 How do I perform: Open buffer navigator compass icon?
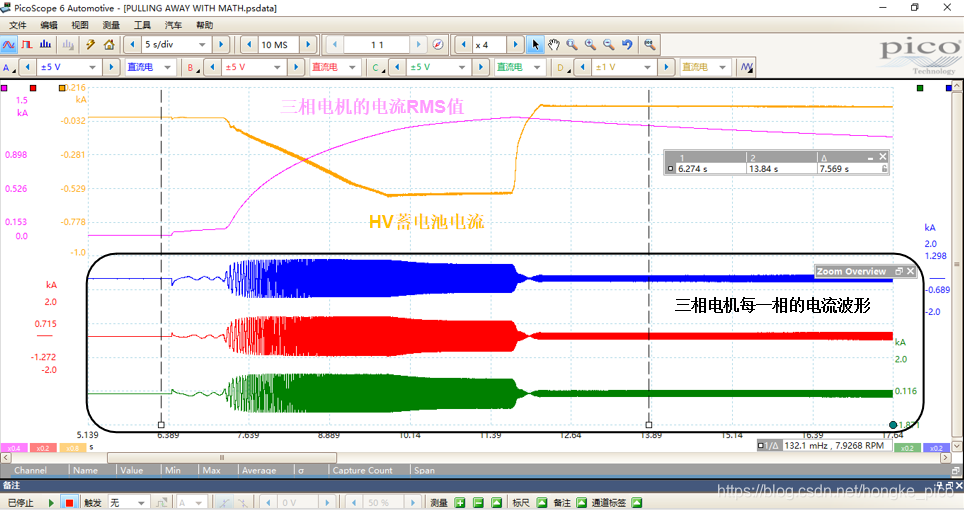pyautogui.click(x=438, y=45)
